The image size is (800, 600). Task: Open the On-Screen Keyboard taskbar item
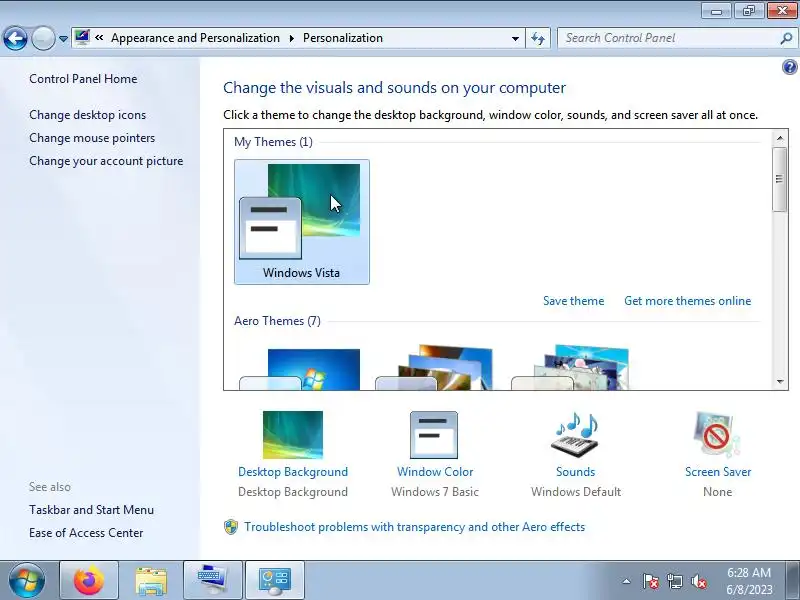click(213, 580)
